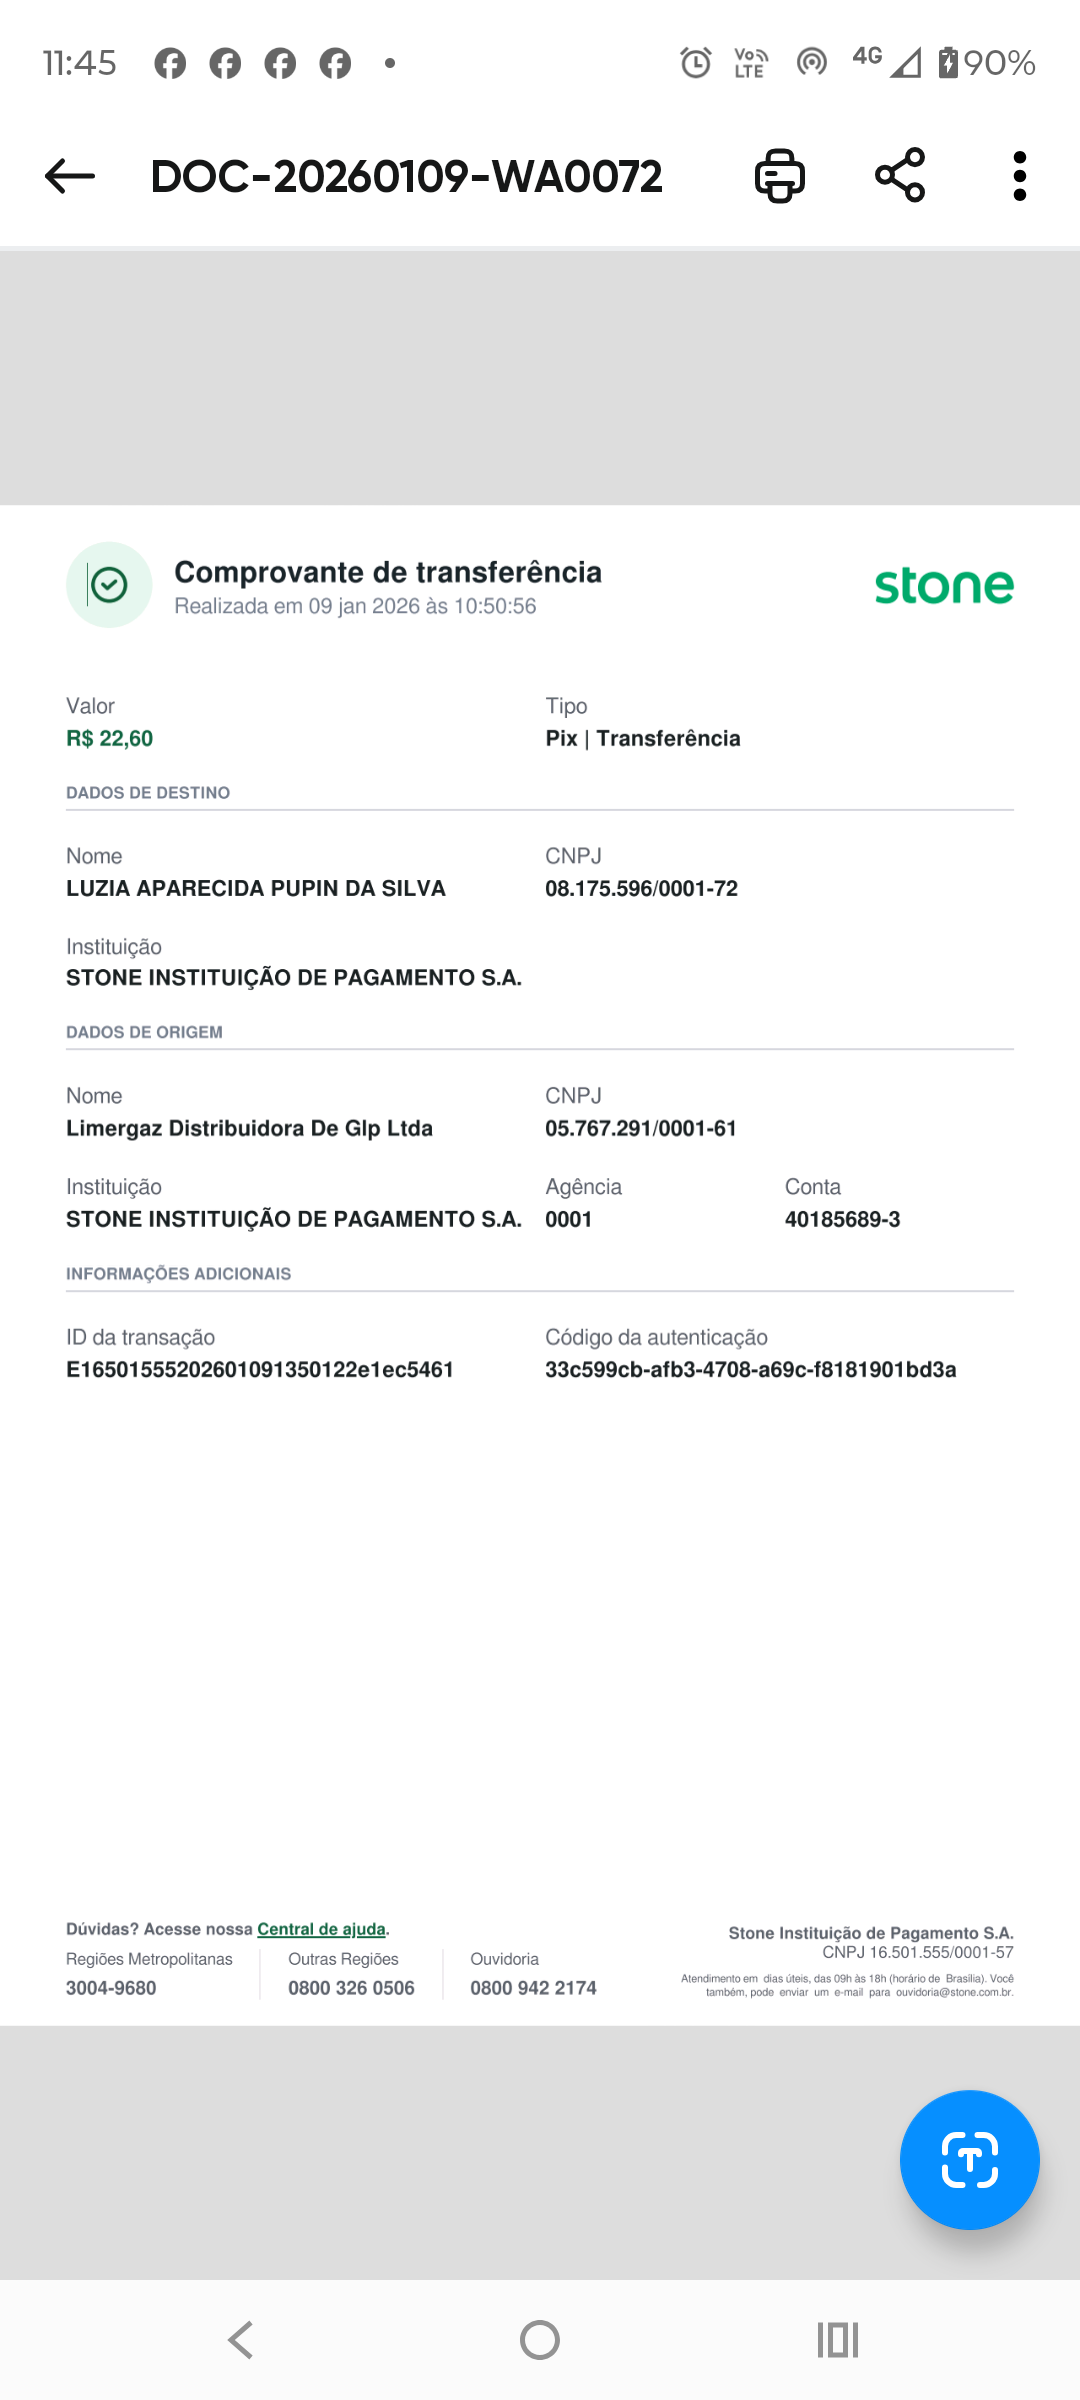Tap the first Facebook notification icon
Screen dimensions: 1080x2400
pyautogui.click(x=170, y=63)
